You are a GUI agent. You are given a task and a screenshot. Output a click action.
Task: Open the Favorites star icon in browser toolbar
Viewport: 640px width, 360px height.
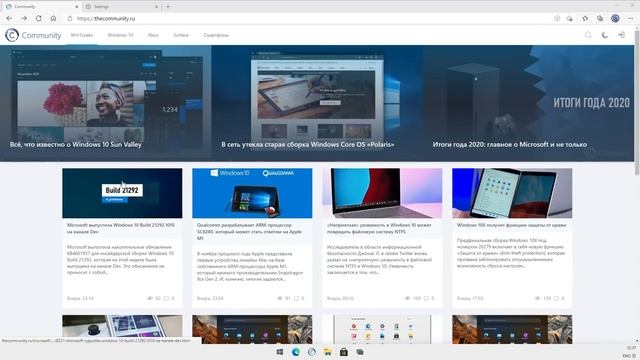[x=585, y=18]
